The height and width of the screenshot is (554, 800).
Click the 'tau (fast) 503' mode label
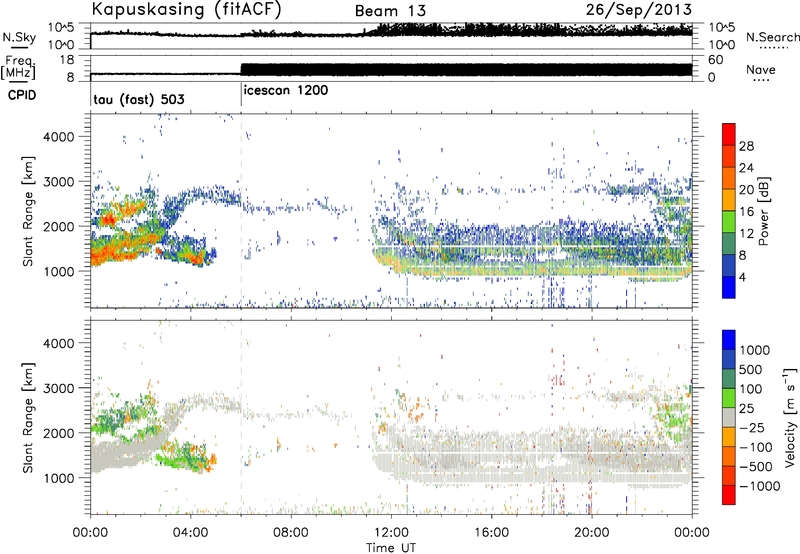coord(139,99)
